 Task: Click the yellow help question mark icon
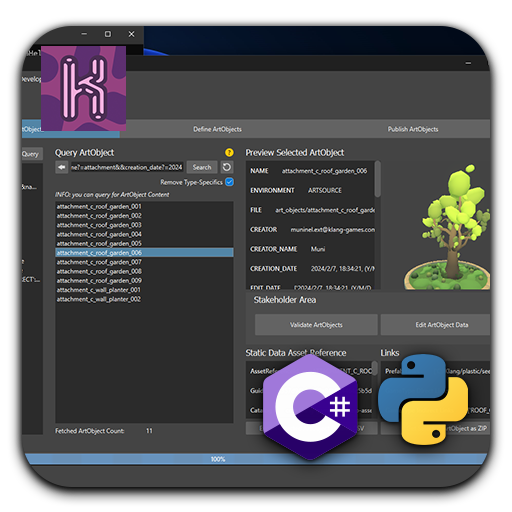pos(229,152)
